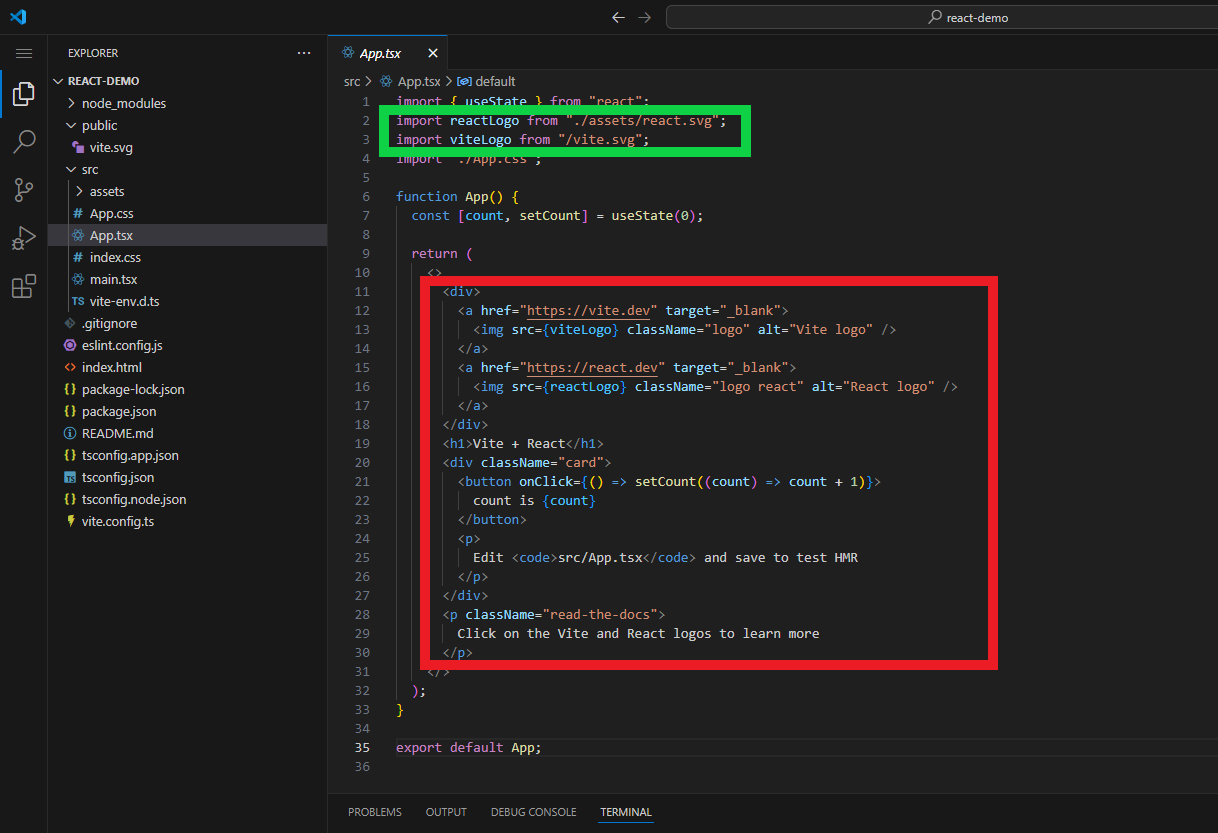Click line number 7 in the gutter

[x=365, y=215]
